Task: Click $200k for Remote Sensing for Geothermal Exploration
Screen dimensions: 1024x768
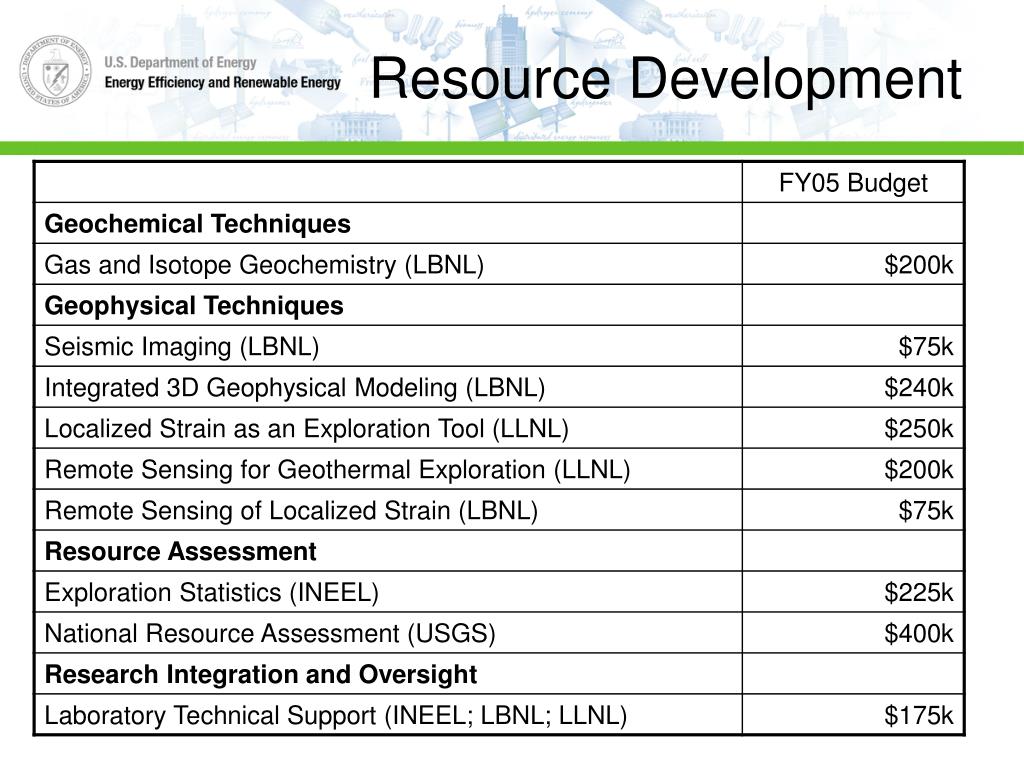Action: [918, 470]
